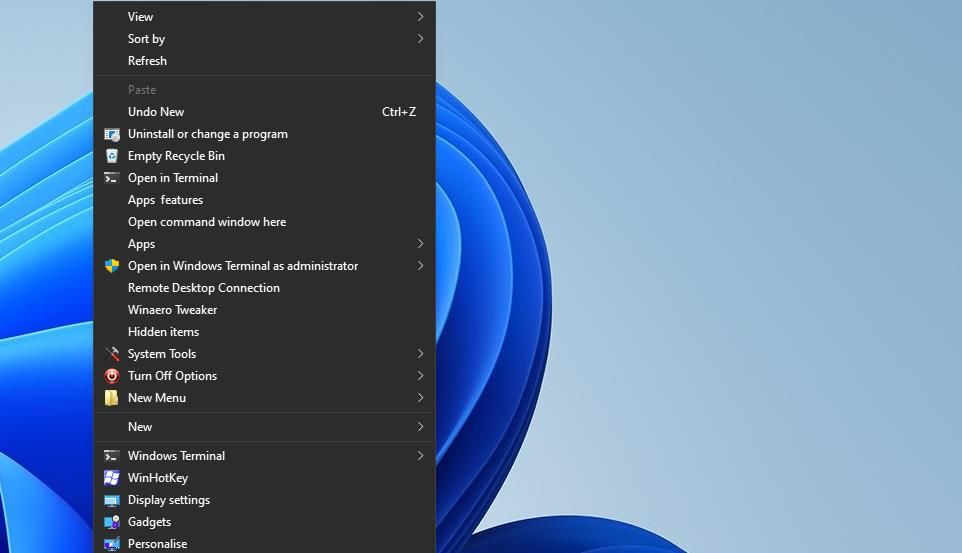The height and width of the screenshot is (553, 962).
Task: Click the Uninstall or change a program icon
Action: pos(112,134)
